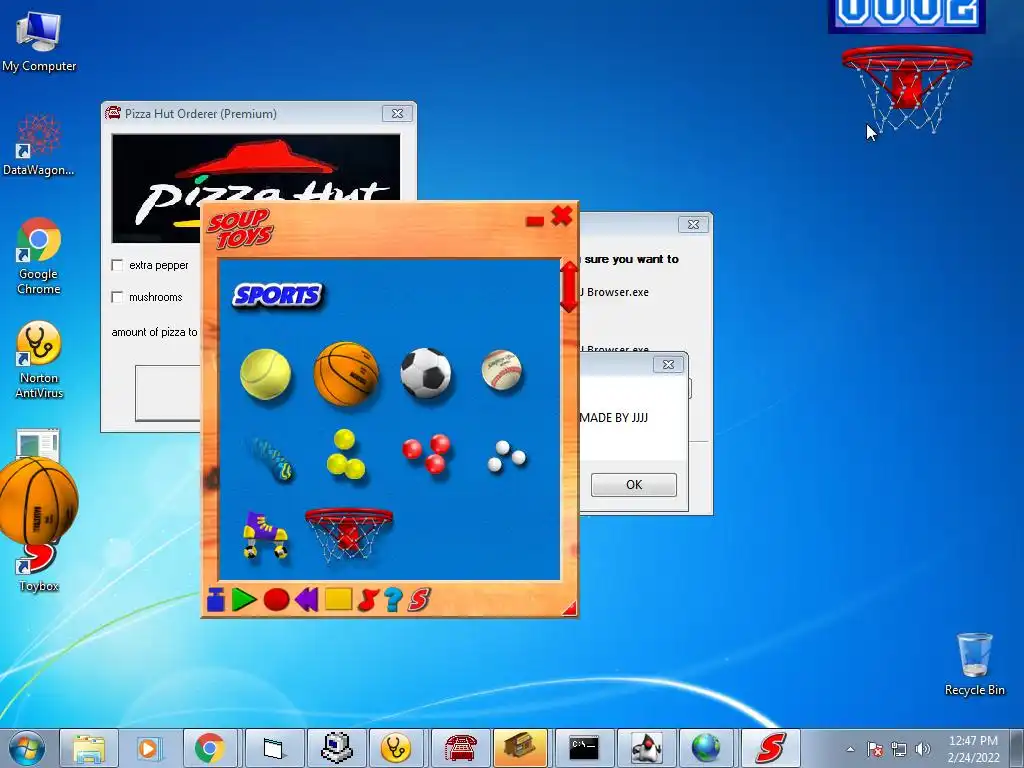Switch to the Java mascot taskbar item
The height and width of the screenshot is (768, 1024).
[645, 748]
